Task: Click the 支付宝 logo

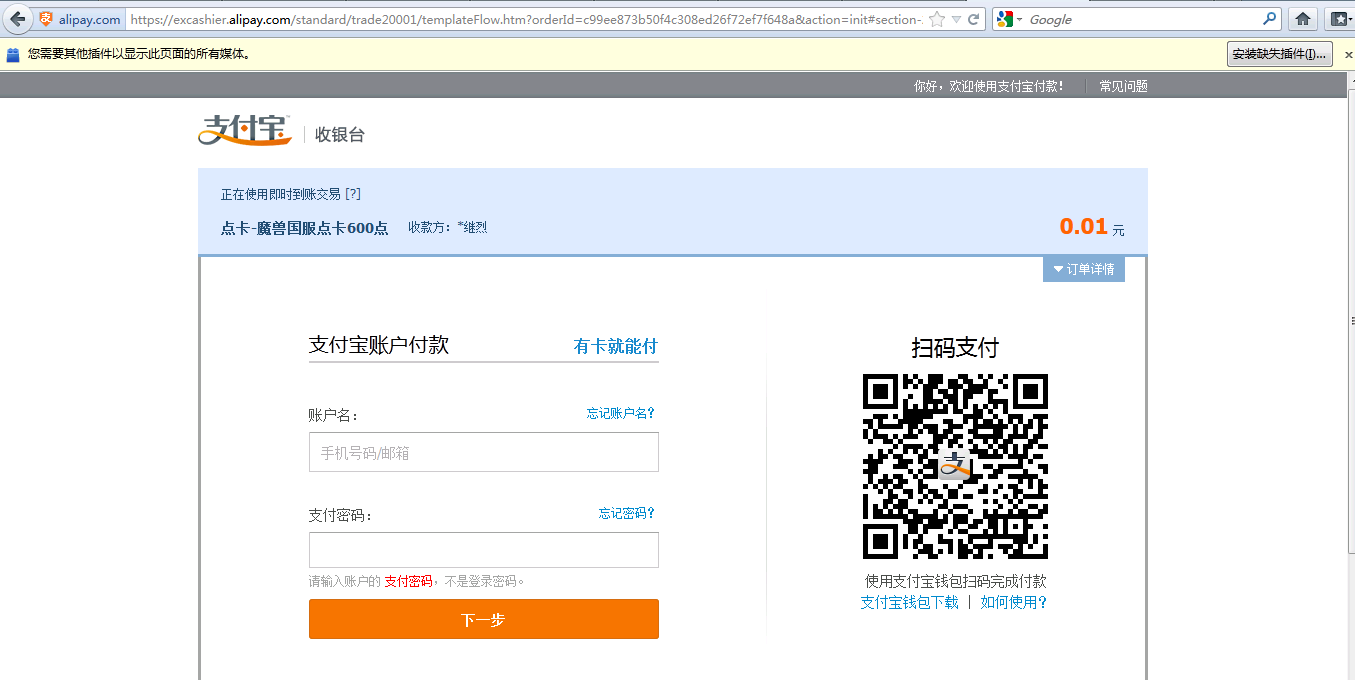Action: click(245, 130)
